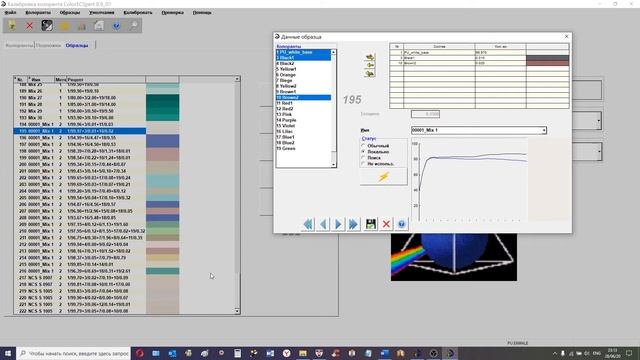
Task: Open the Образцы menu
Action: (70, 13)
